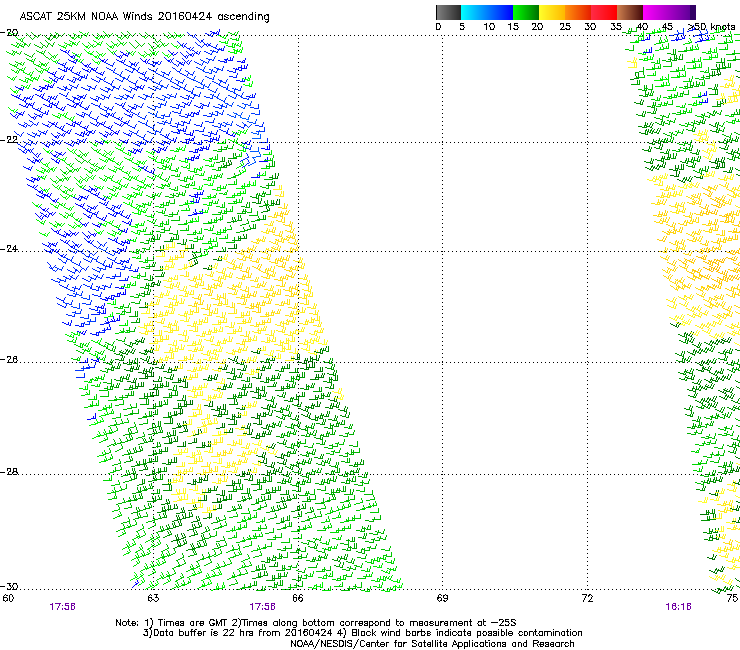Select the brown 35-40 knots legend segment
740x650 pixels.
630,12
